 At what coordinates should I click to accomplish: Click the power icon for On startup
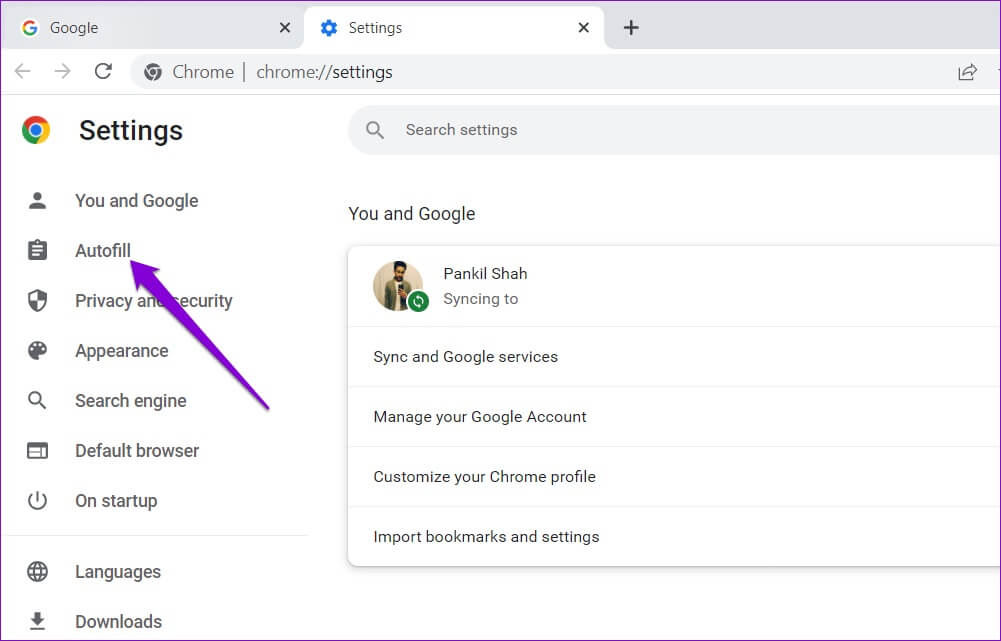point(37,501)
